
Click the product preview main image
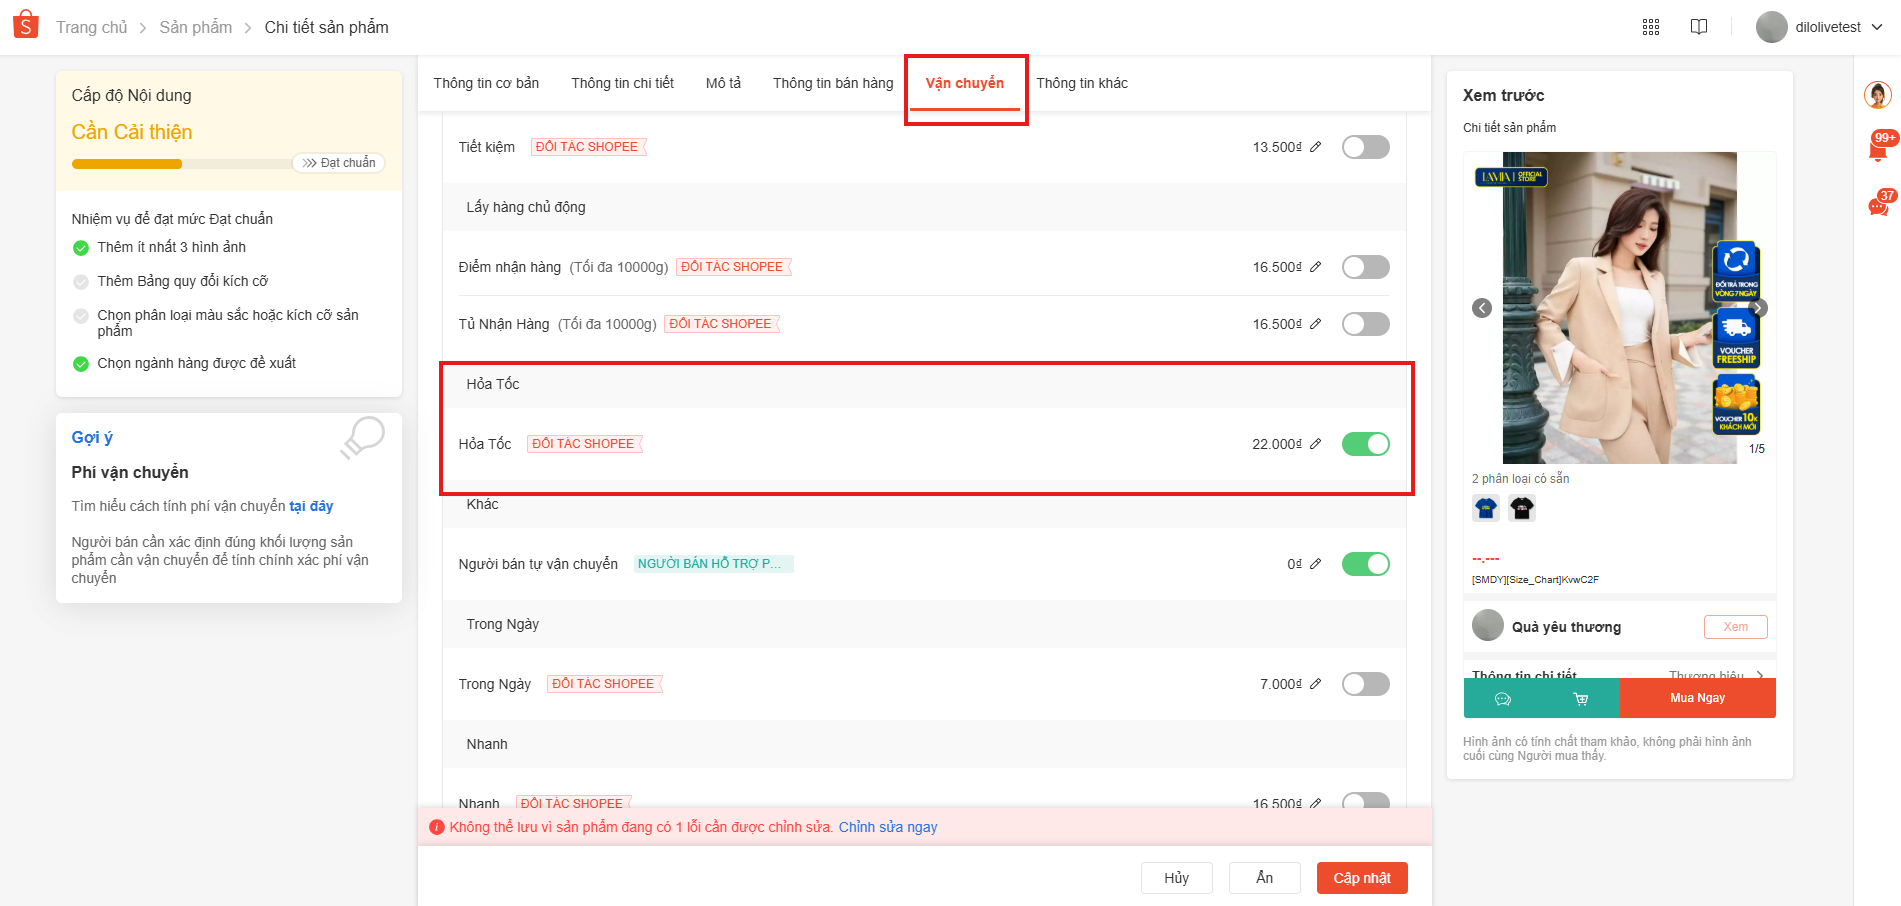pyautogui.click(x=1620, y=308)
